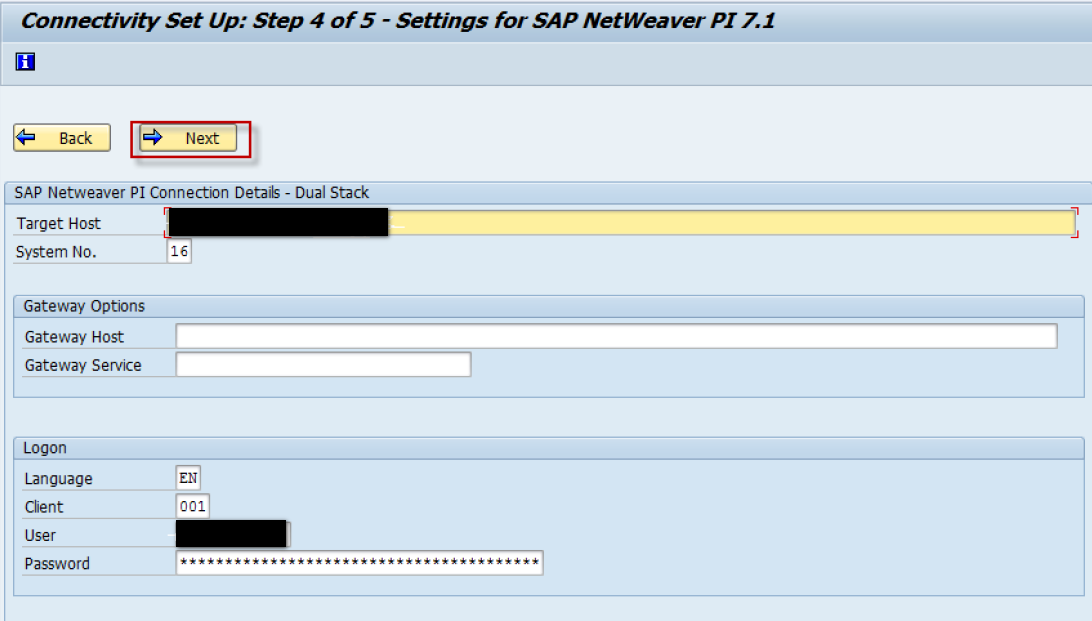Click the Client field showing 001
The height and width of the screenshot is (621, 1092).
192,506
